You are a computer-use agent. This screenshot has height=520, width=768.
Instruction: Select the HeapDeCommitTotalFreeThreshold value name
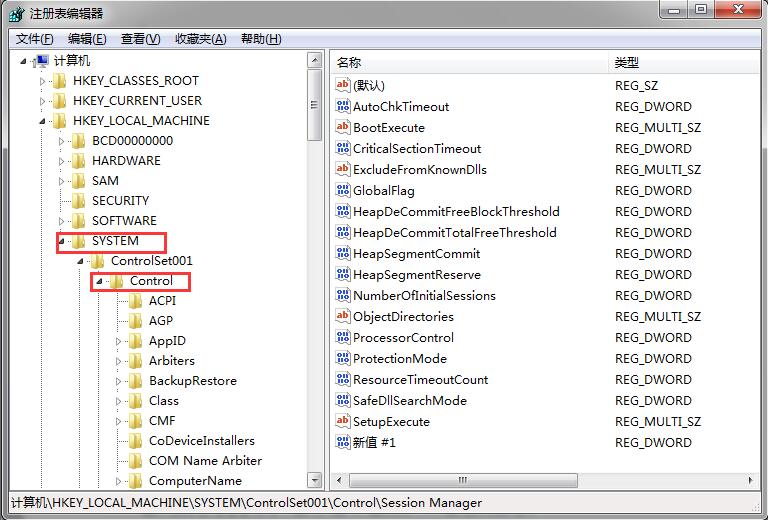[455, 233]
